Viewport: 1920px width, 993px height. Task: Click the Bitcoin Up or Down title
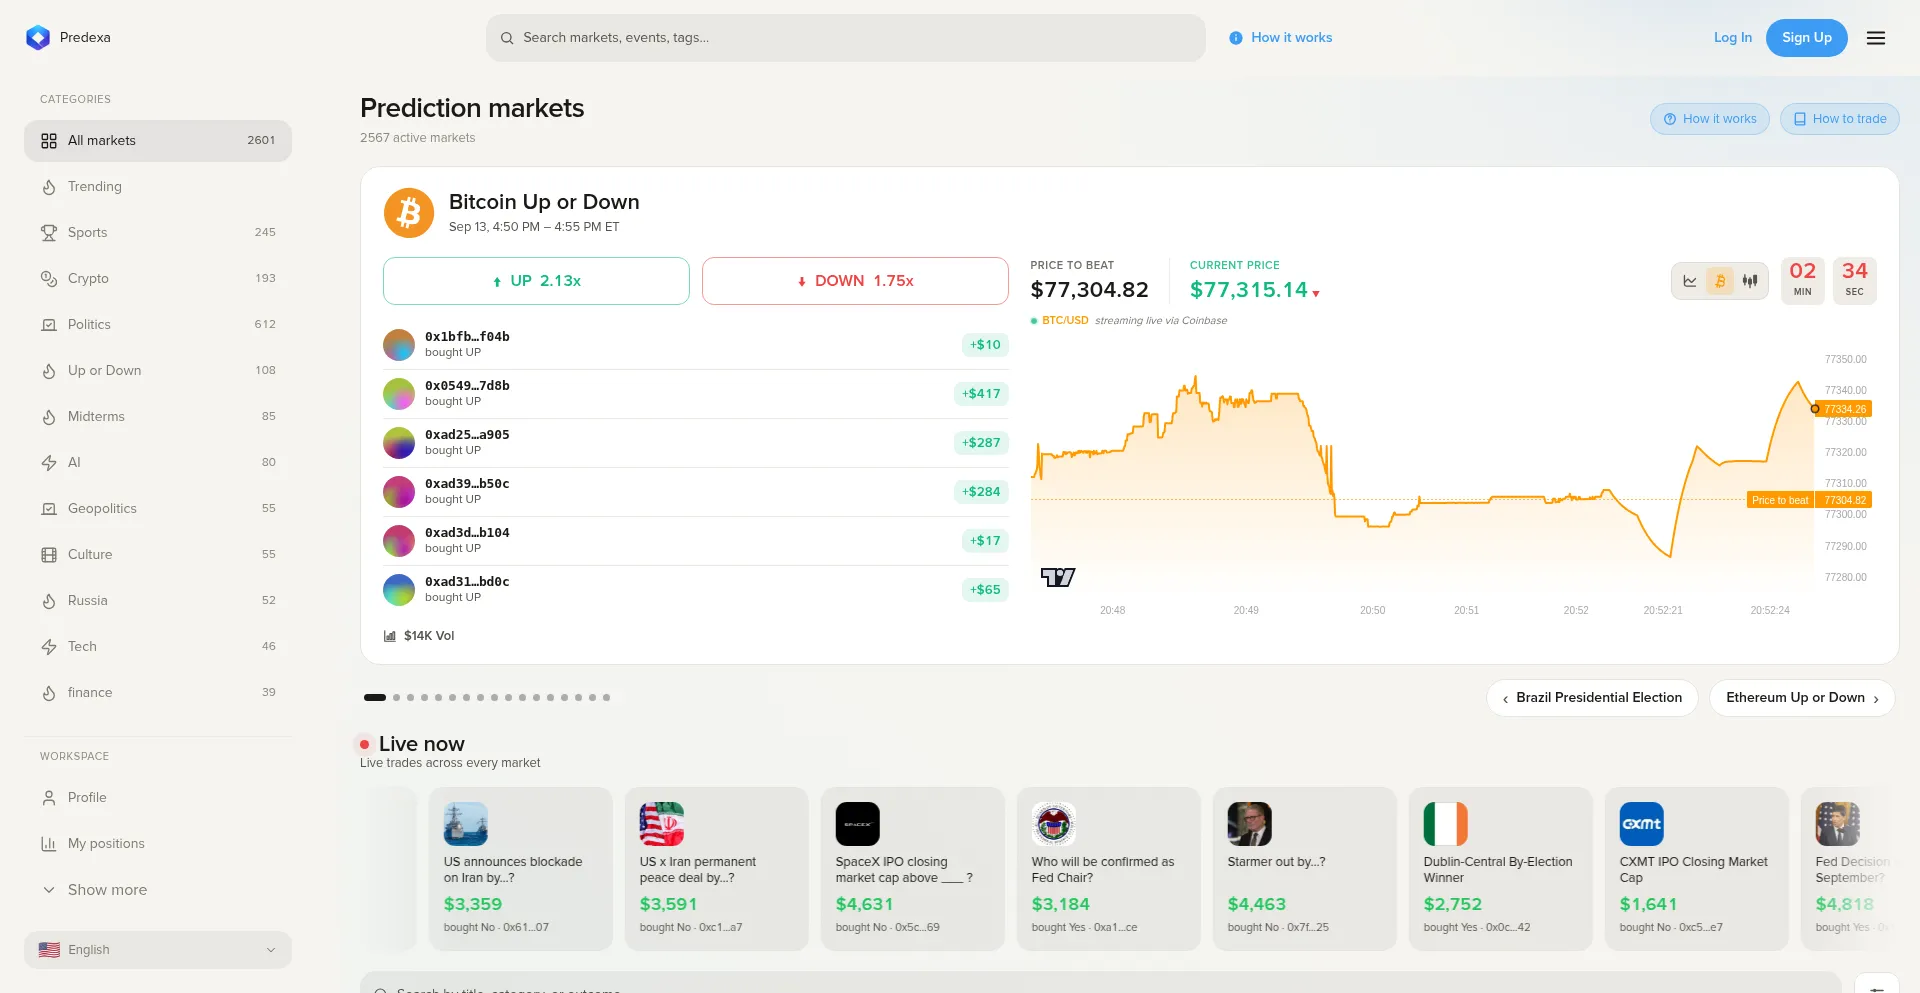click(544, 202)
